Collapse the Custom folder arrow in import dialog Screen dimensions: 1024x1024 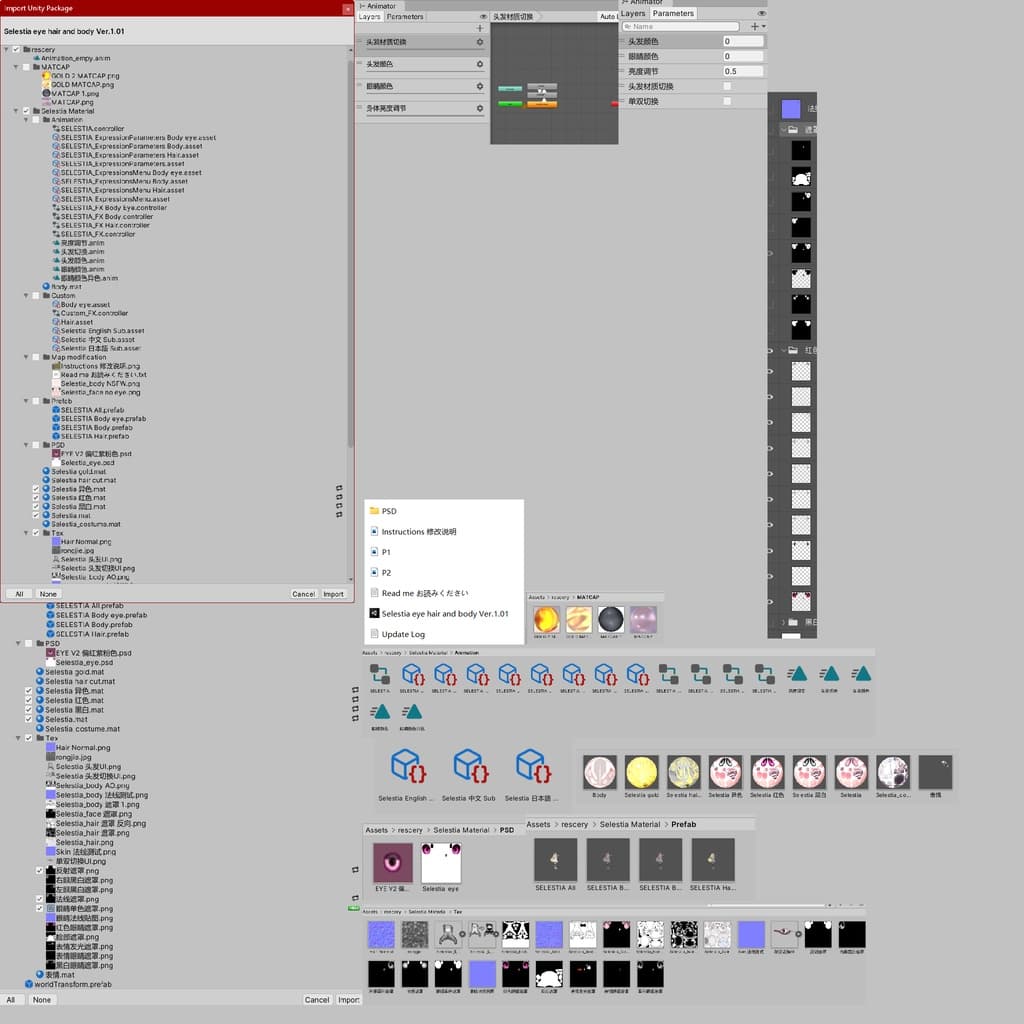click(x=26, y=296)
